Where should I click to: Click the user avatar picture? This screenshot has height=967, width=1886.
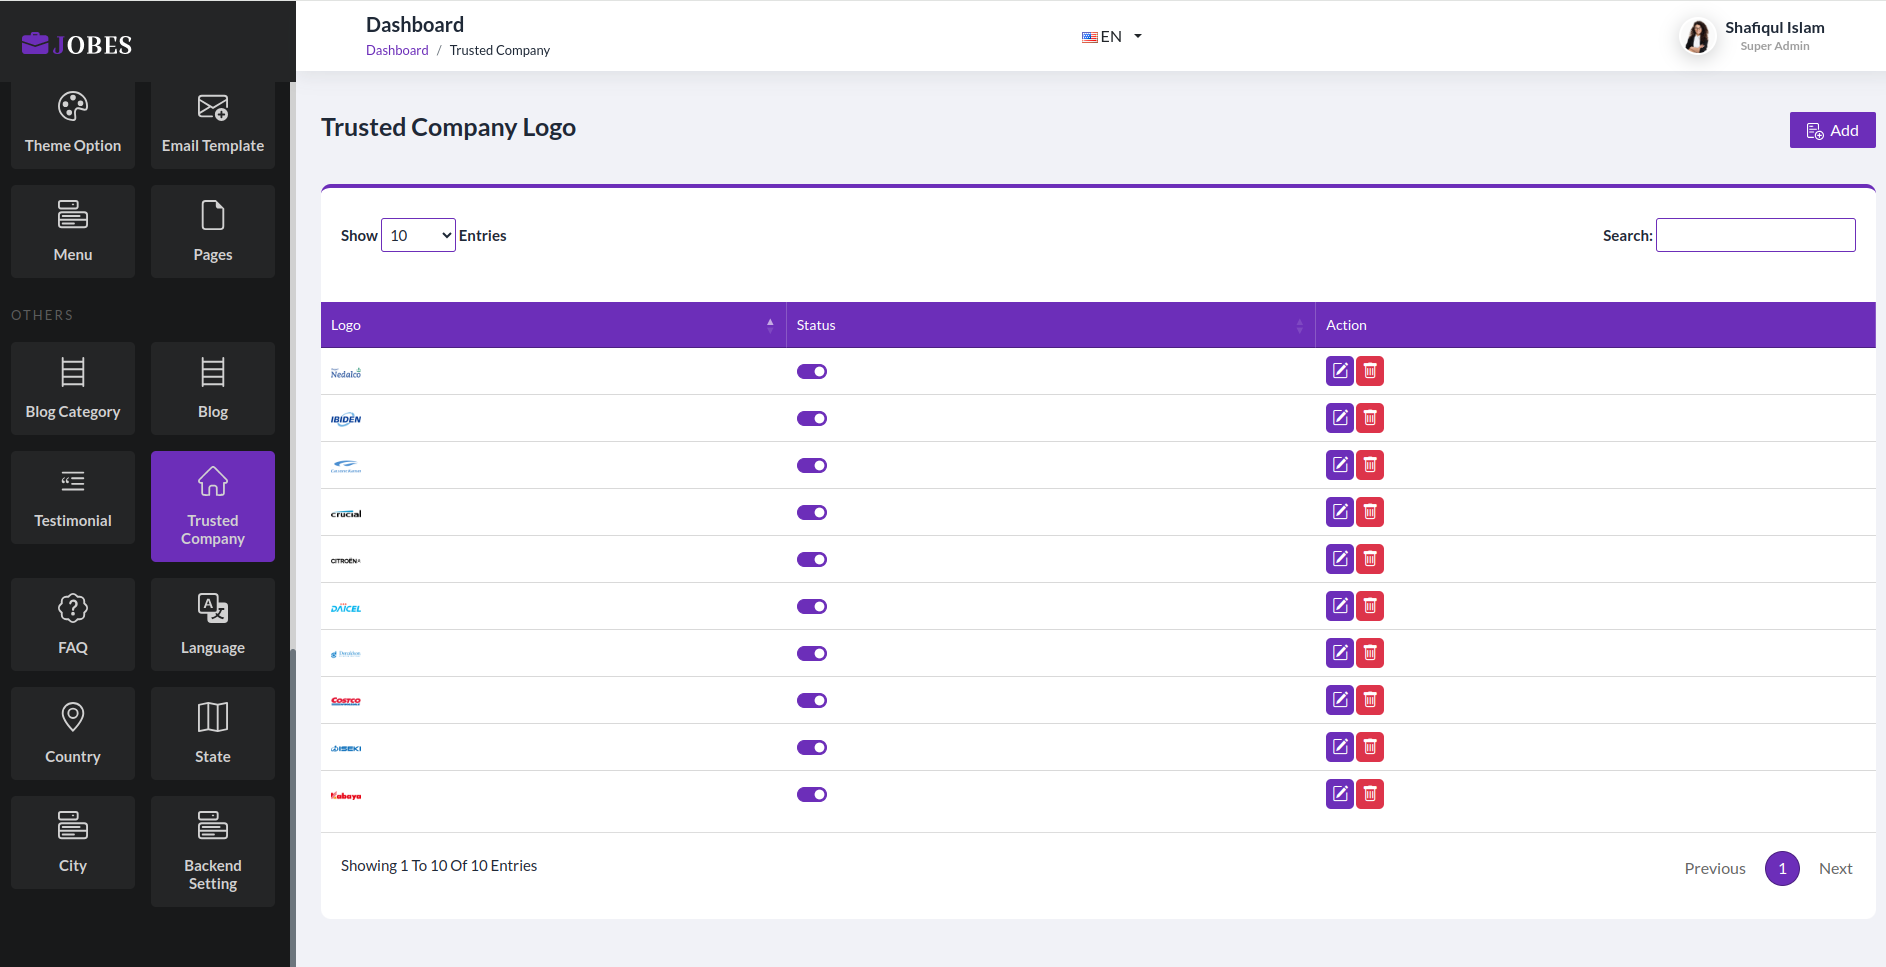(1697, 37)
